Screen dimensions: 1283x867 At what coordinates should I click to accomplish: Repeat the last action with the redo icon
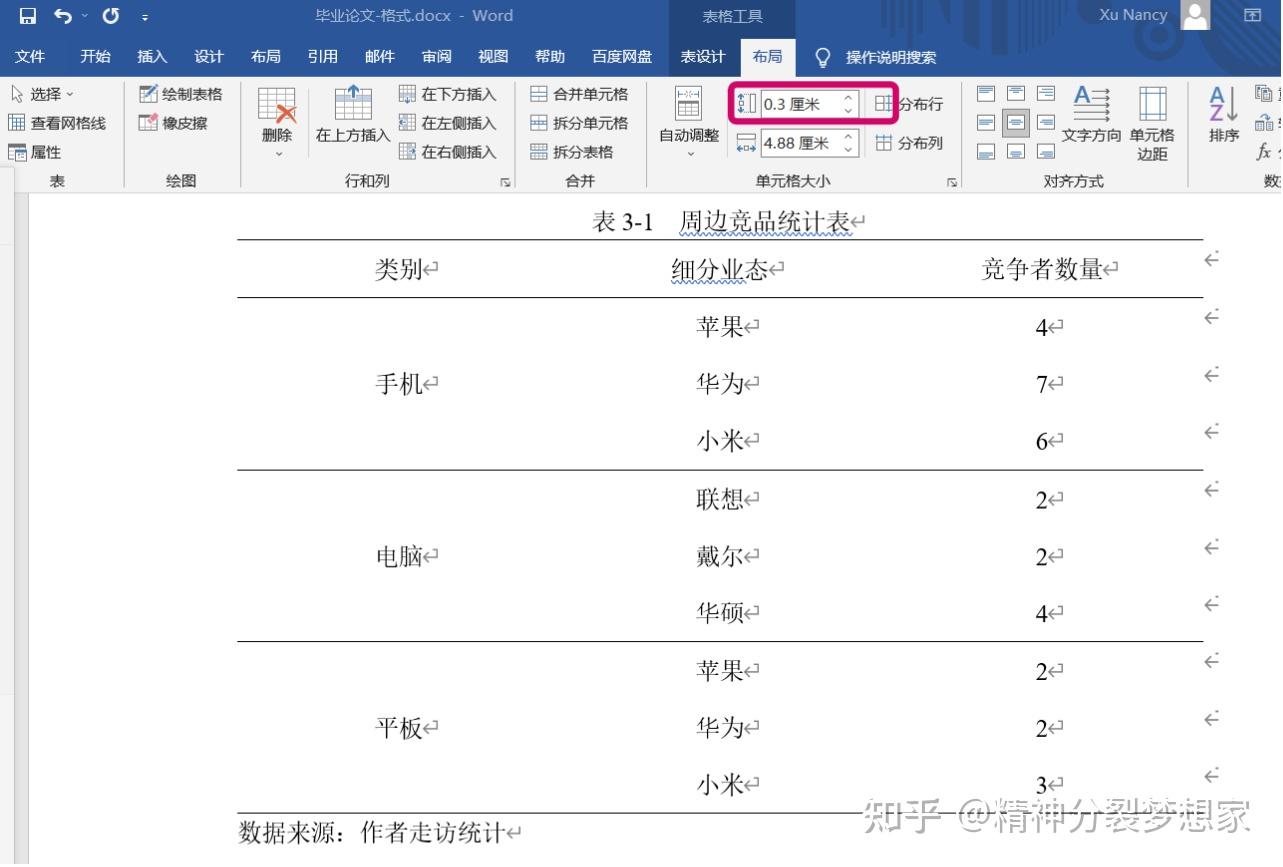click(111, 16)
